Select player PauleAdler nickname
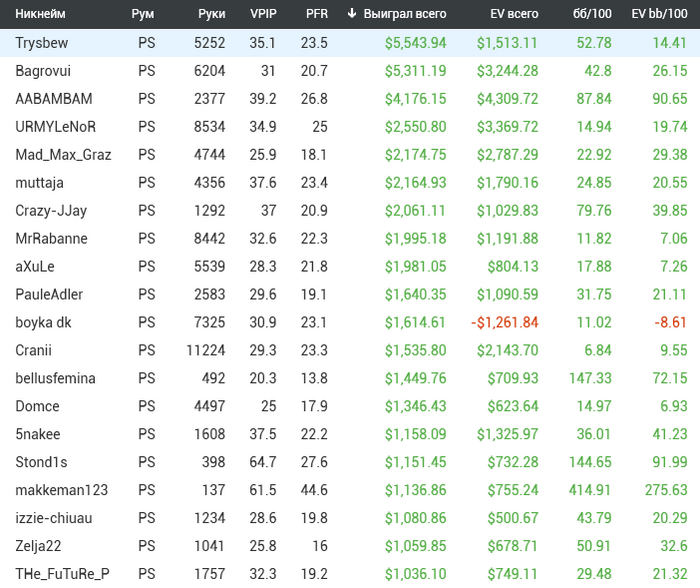The image size is (700, 588). pos(49,295)
